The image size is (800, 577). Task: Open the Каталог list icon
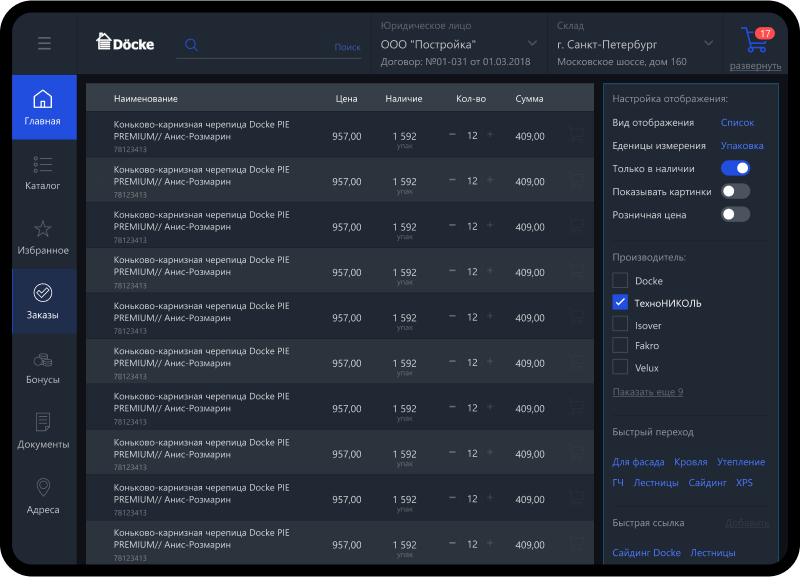point(43,164)
